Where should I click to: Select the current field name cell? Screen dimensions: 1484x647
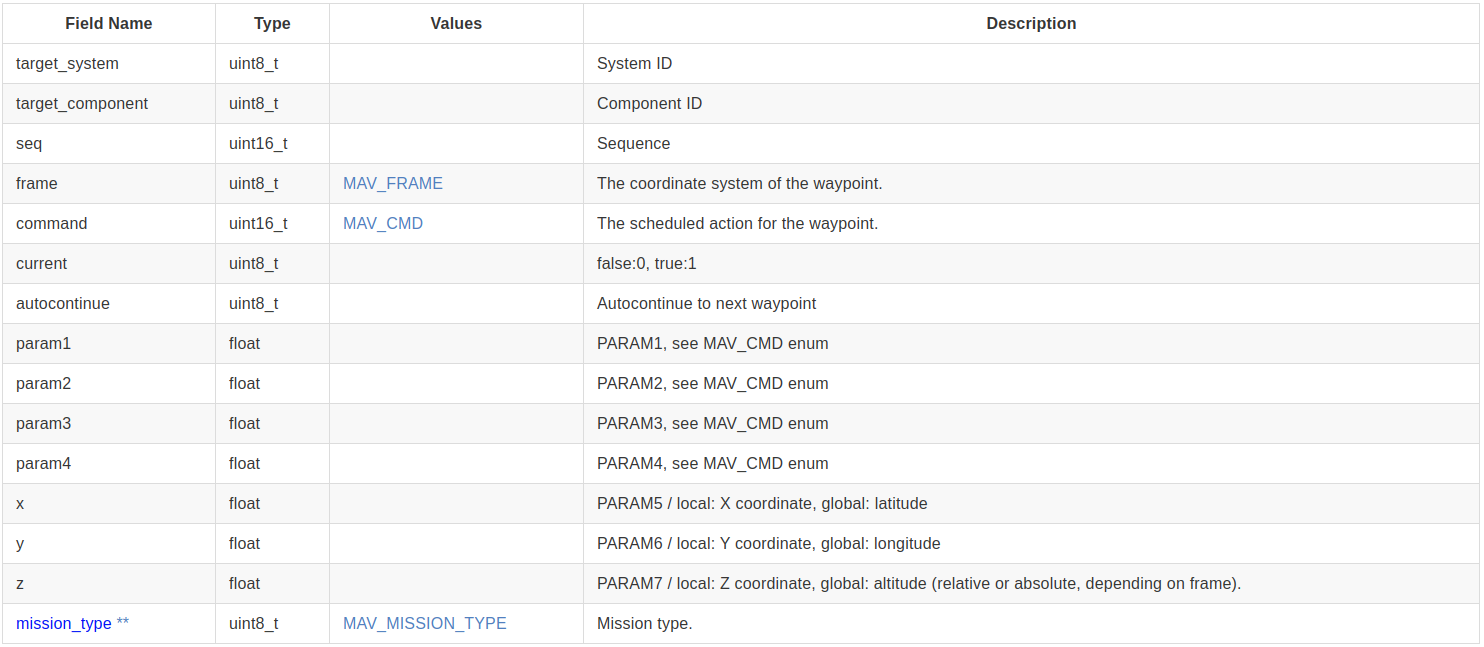coord(109,263)
